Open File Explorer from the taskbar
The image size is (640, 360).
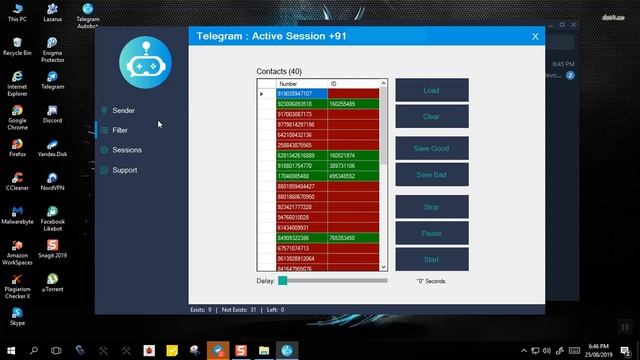[x=264, y=351]
